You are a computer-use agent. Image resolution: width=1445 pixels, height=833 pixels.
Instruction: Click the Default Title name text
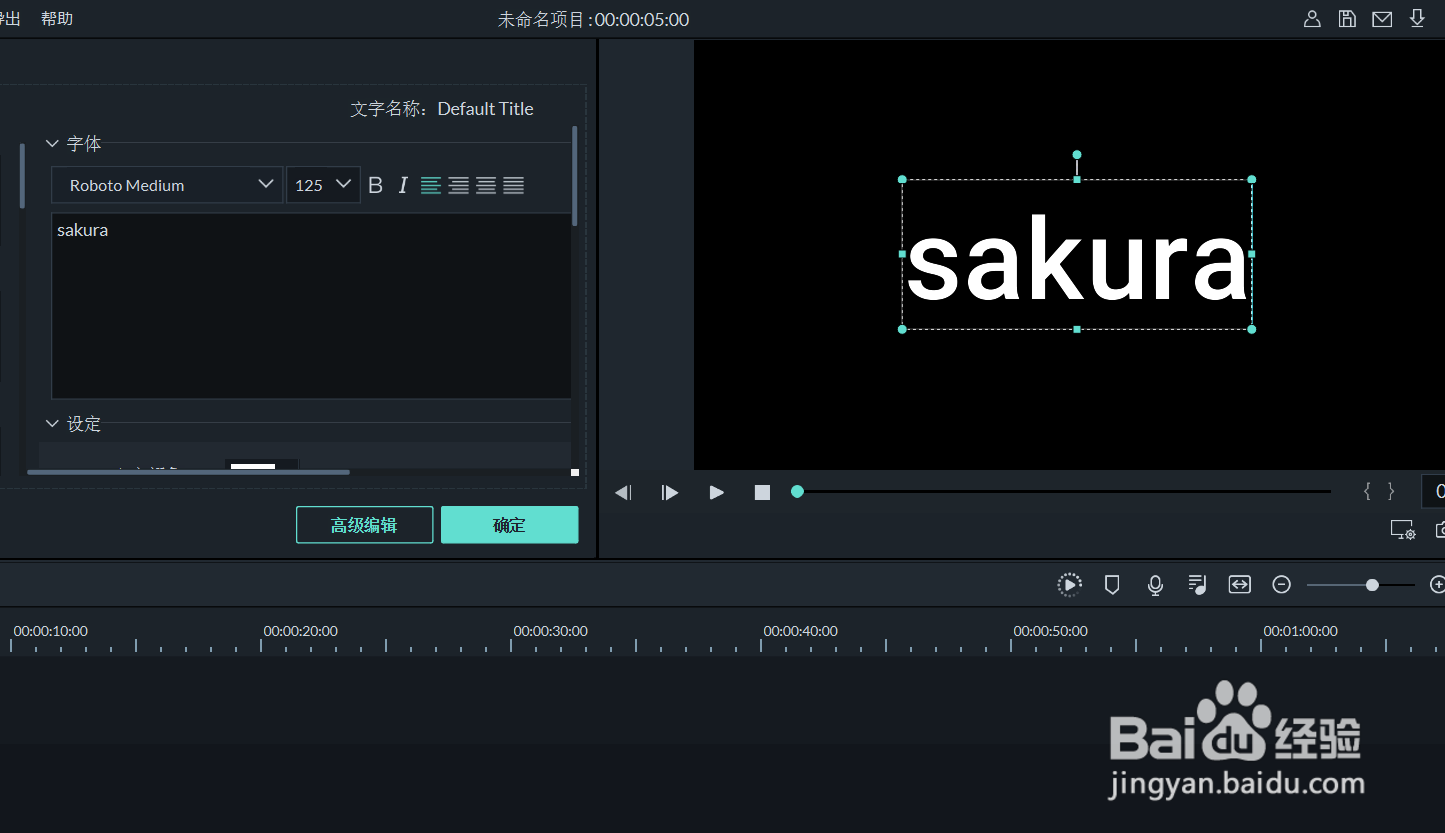486,109
